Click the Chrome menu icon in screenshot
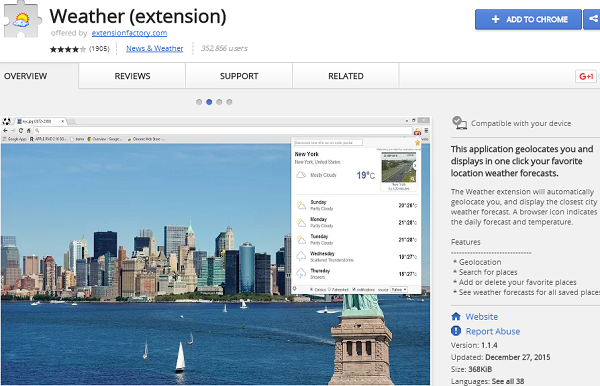This screenshot has height=386, width=600. [426, 131]
